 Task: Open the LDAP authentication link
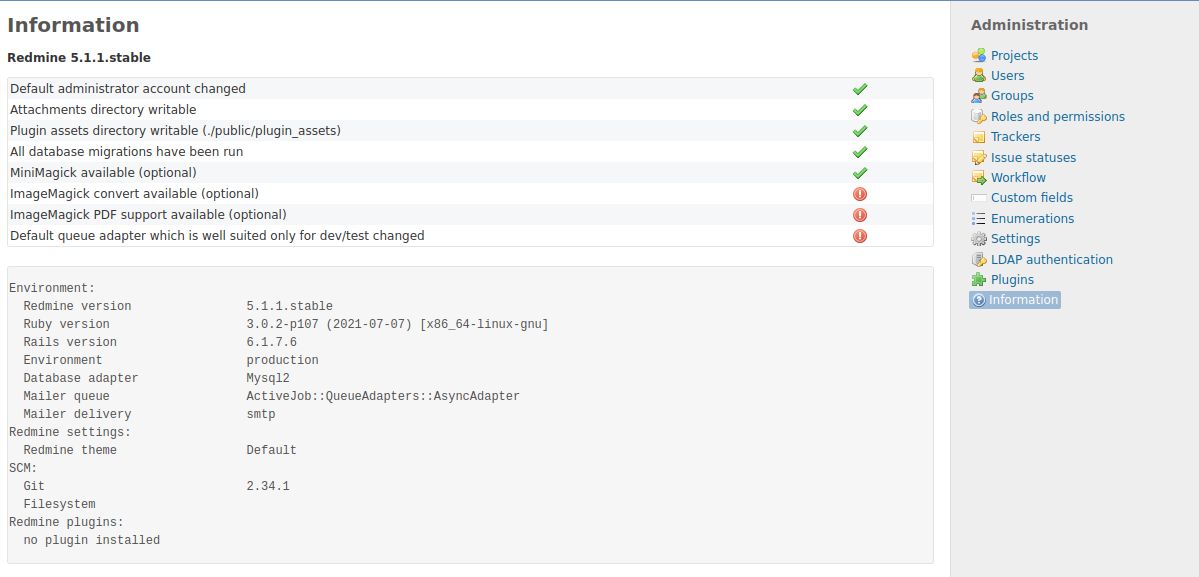[x=1052, y=259]
